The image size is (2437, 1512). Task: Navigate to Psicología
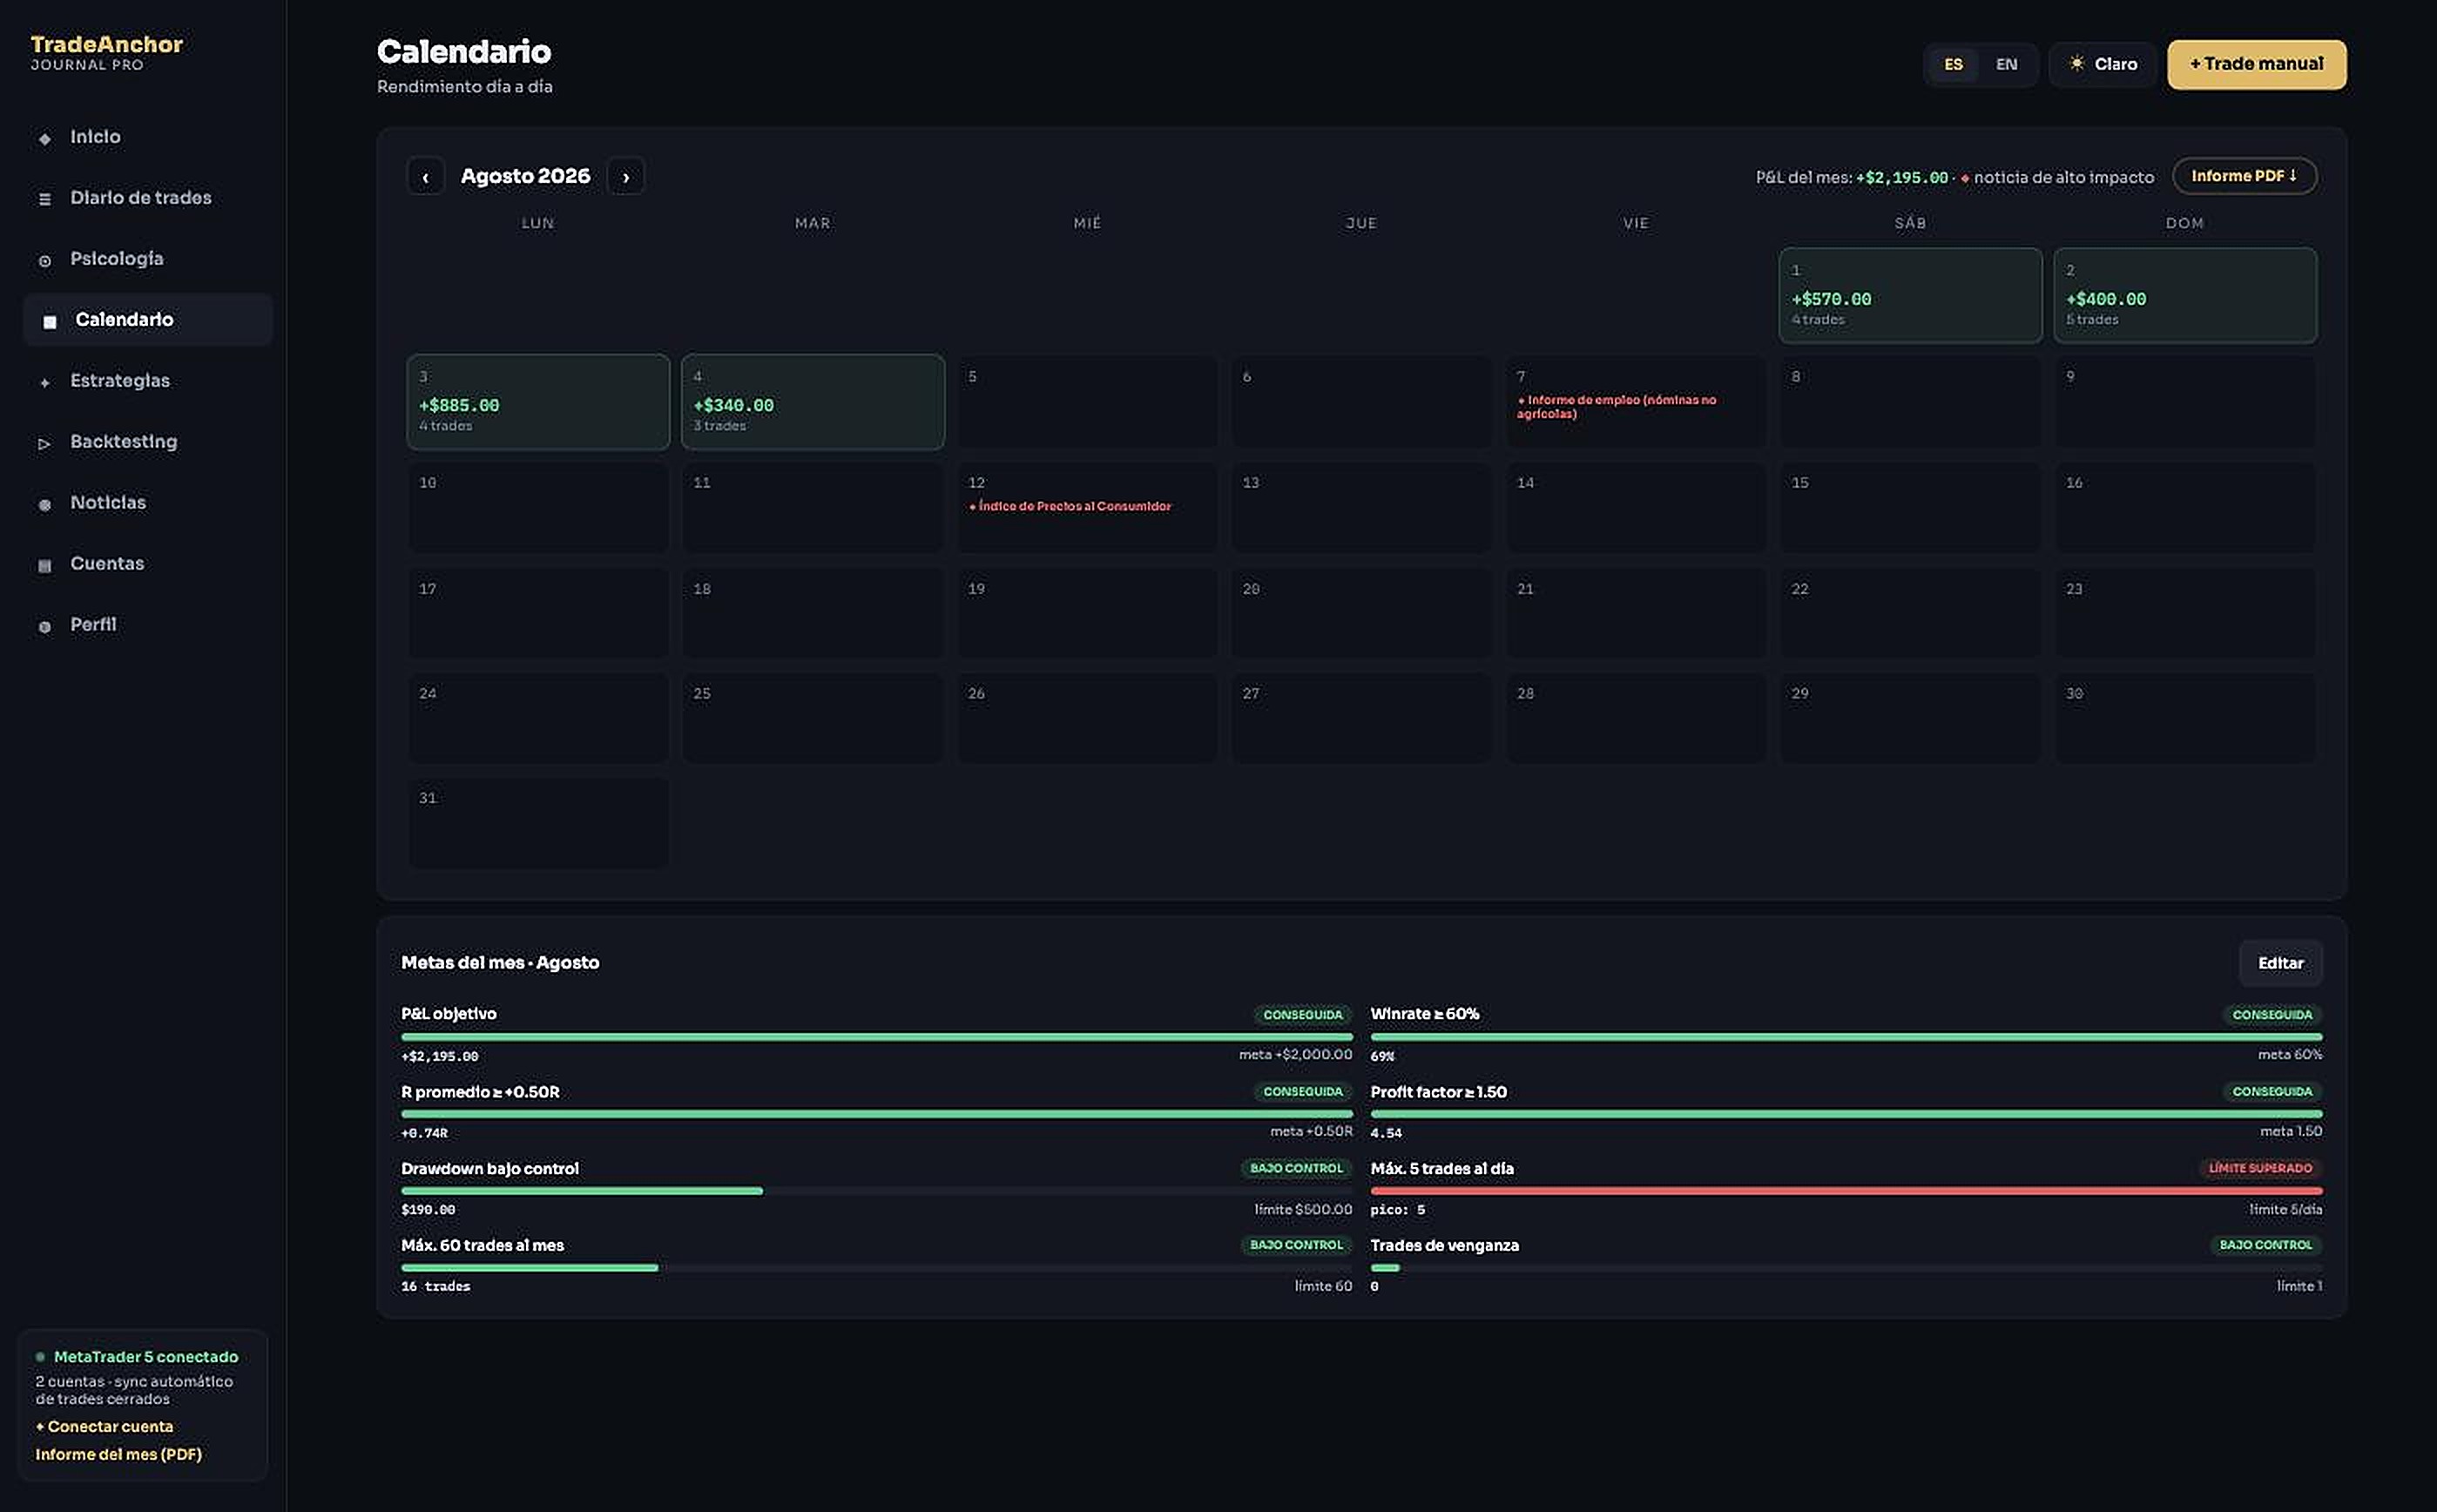[146, 259]
